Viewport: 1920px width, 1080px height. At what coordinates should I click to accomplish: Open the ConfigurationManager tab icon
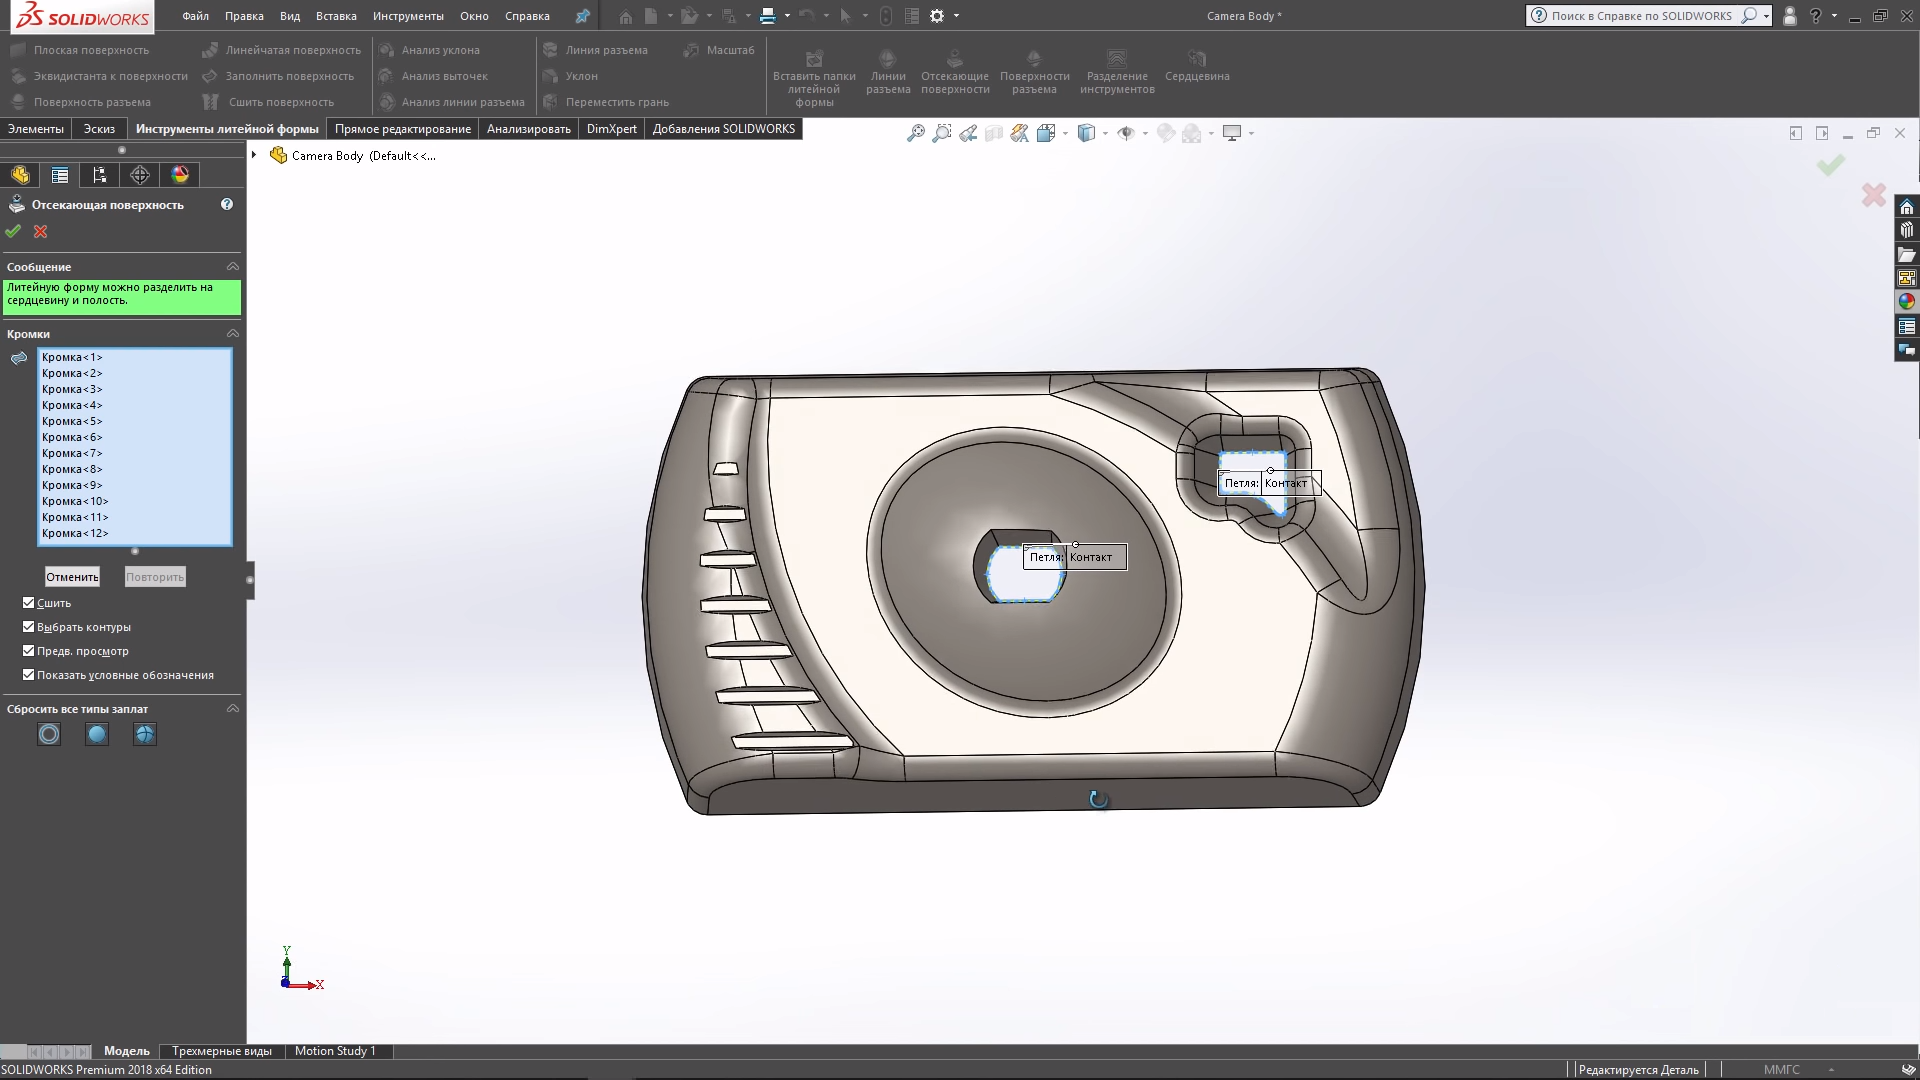[100, 175]
